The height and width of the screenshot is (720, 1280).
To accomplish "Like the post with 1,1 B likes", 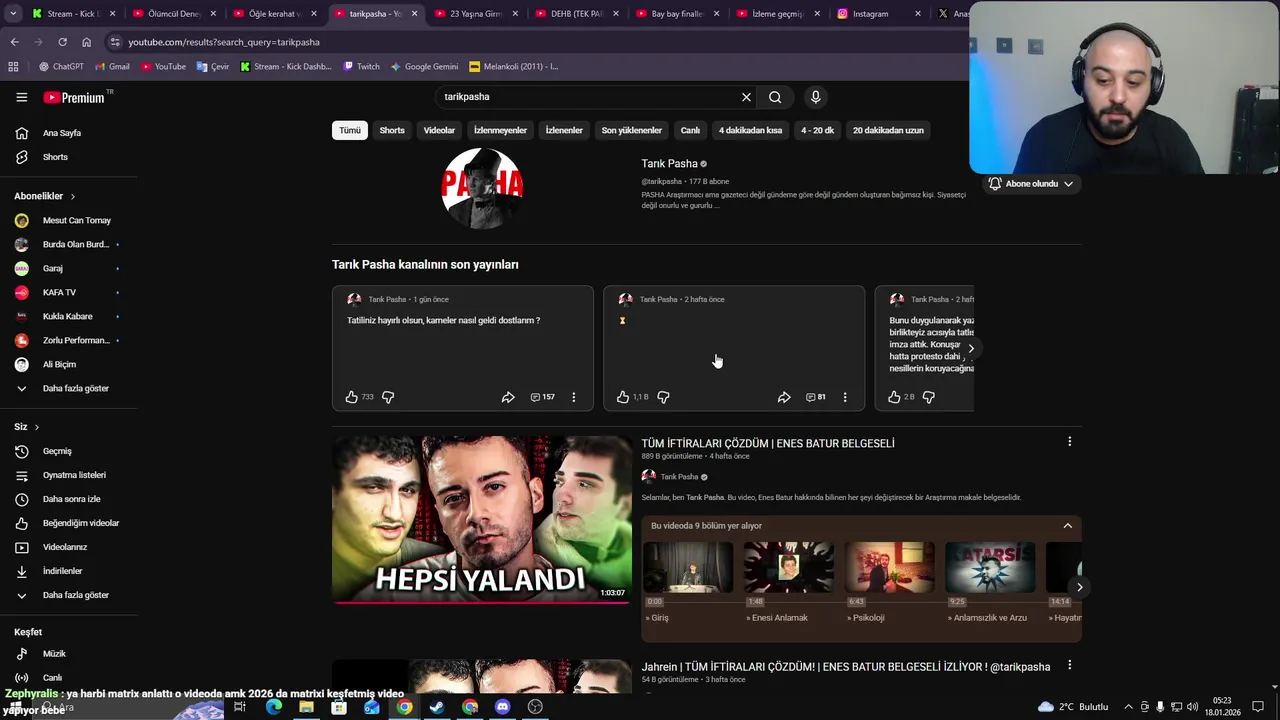I will point(622,397).
